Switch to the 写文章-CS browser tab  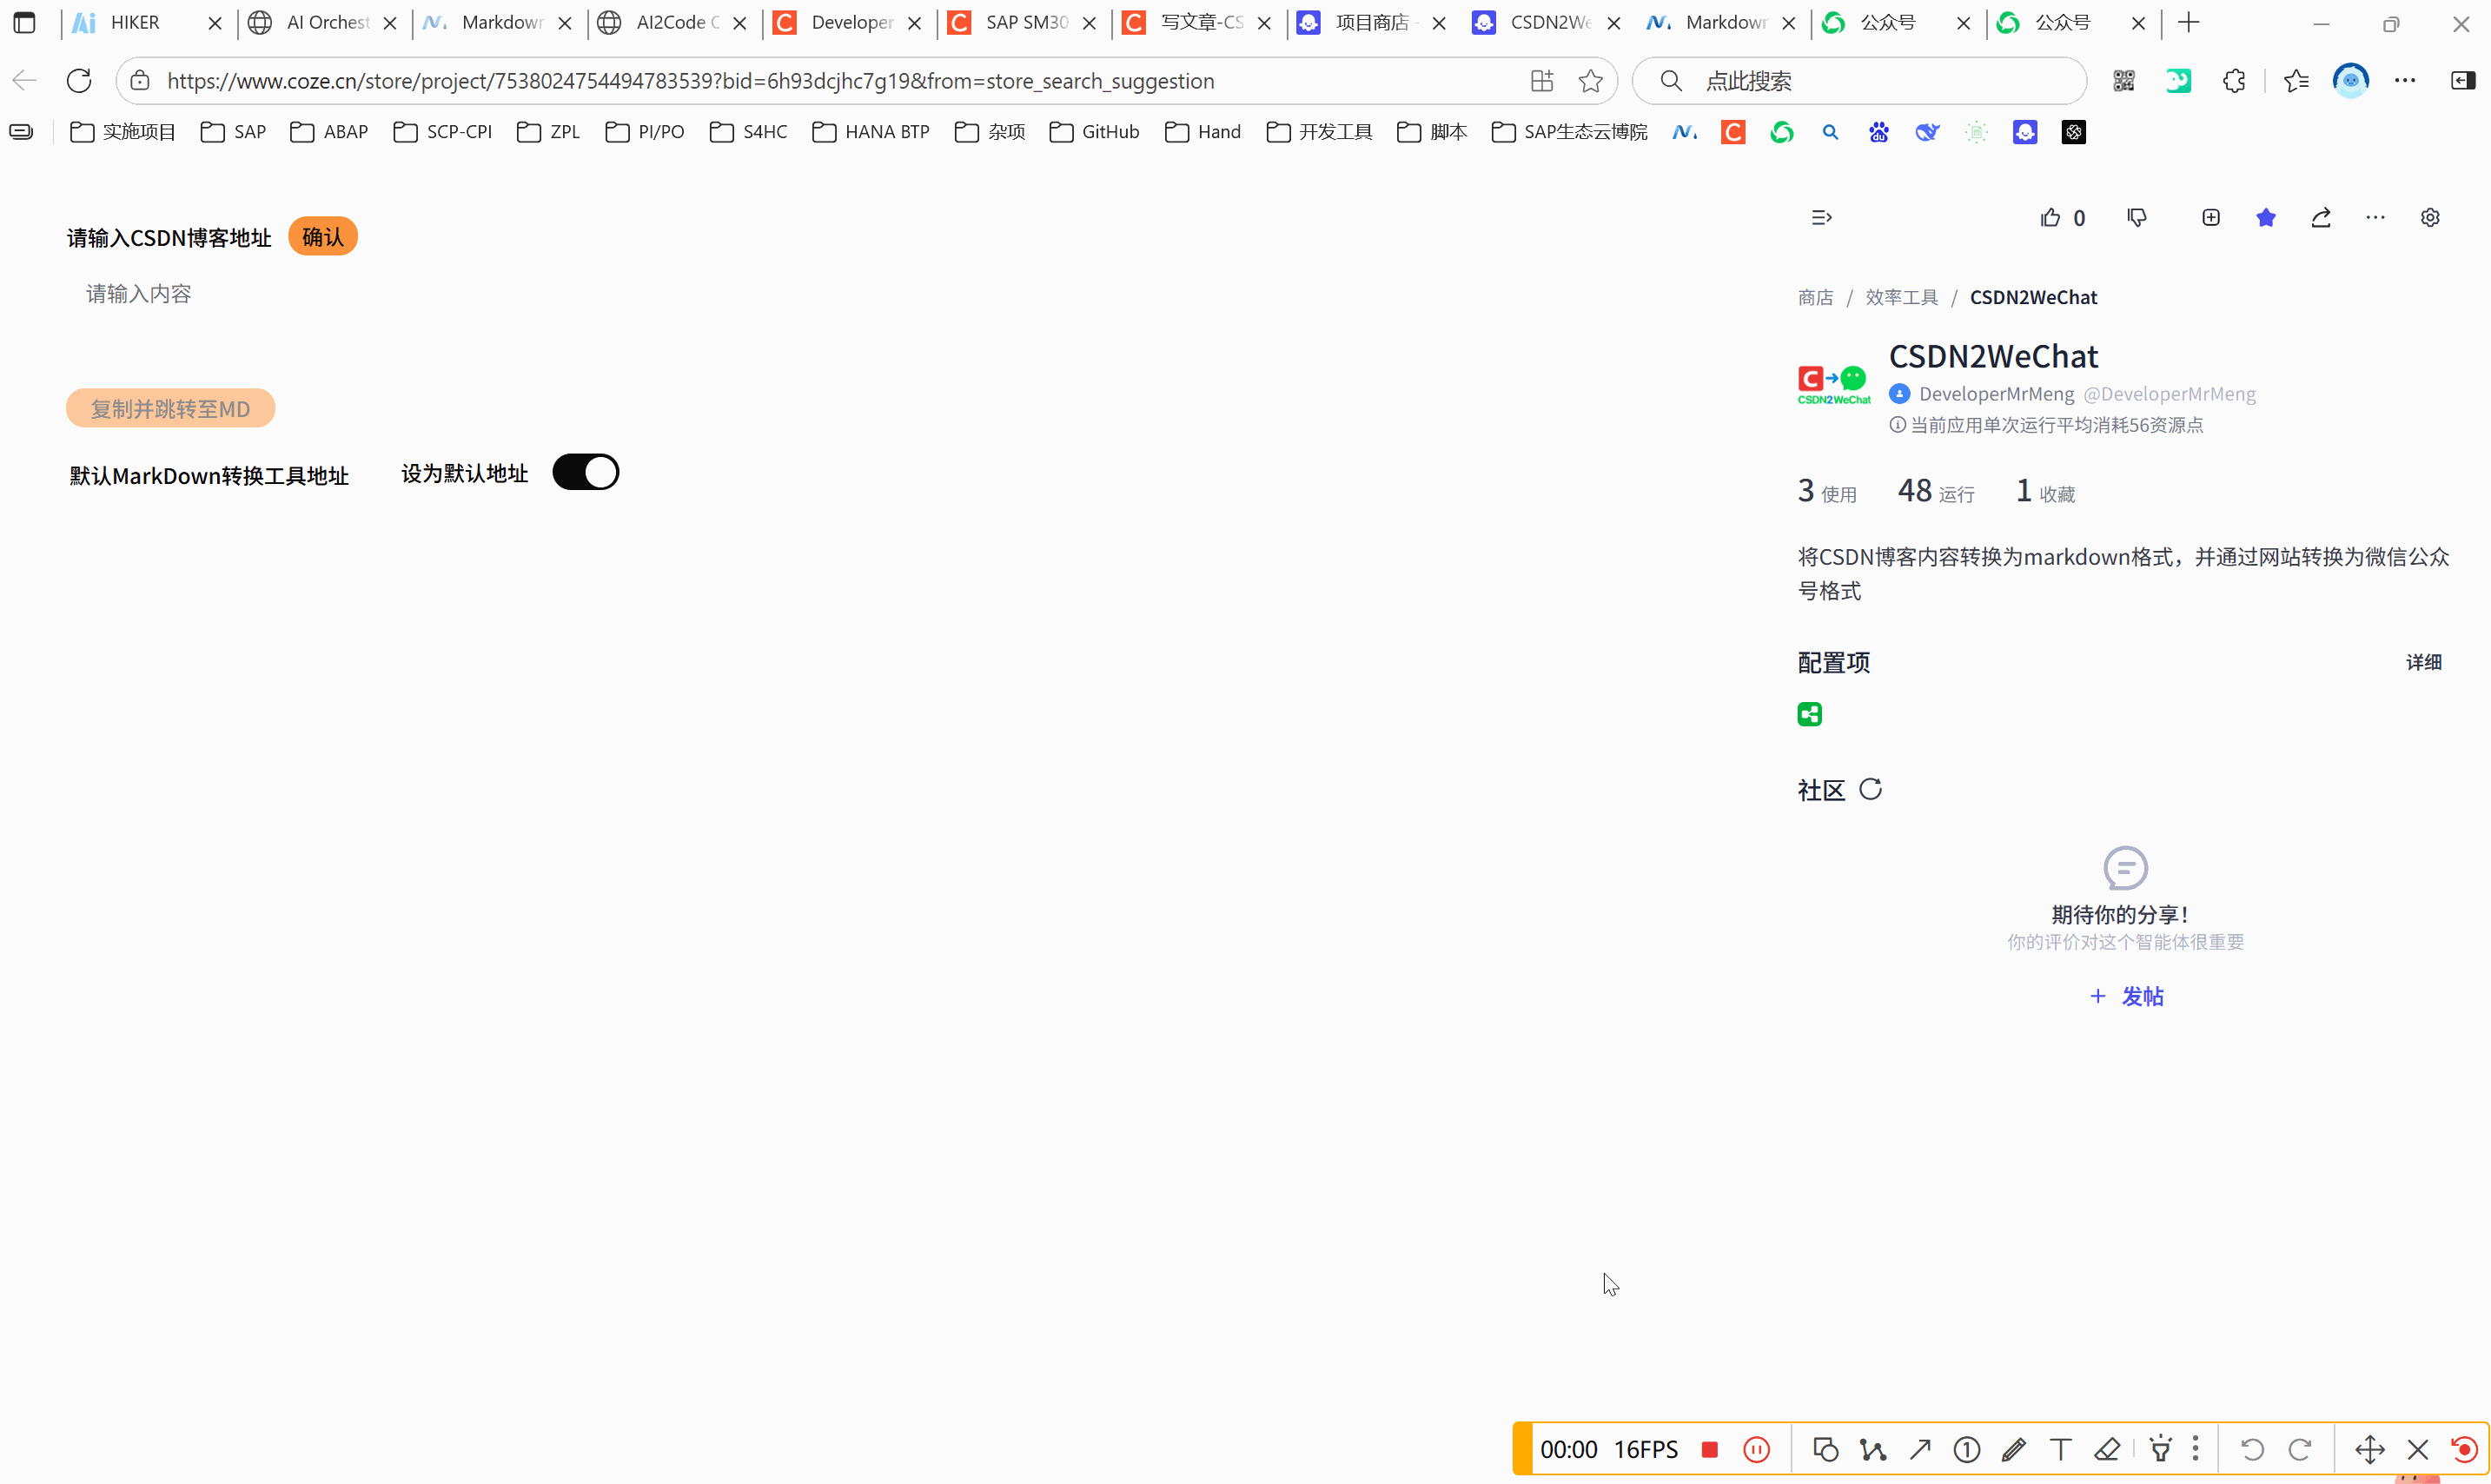tap(1201, 22)
